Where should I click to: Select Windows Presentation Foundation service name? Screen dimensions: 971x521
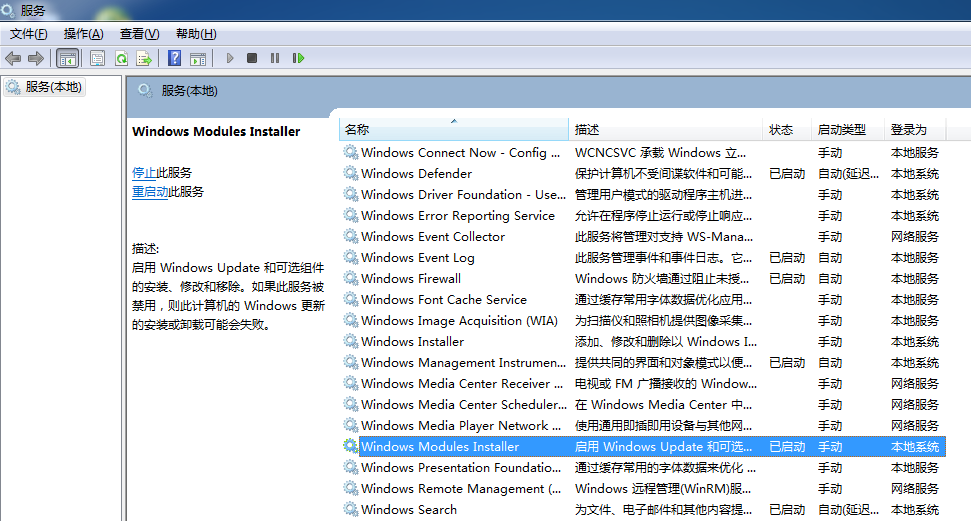coord(461,468)
